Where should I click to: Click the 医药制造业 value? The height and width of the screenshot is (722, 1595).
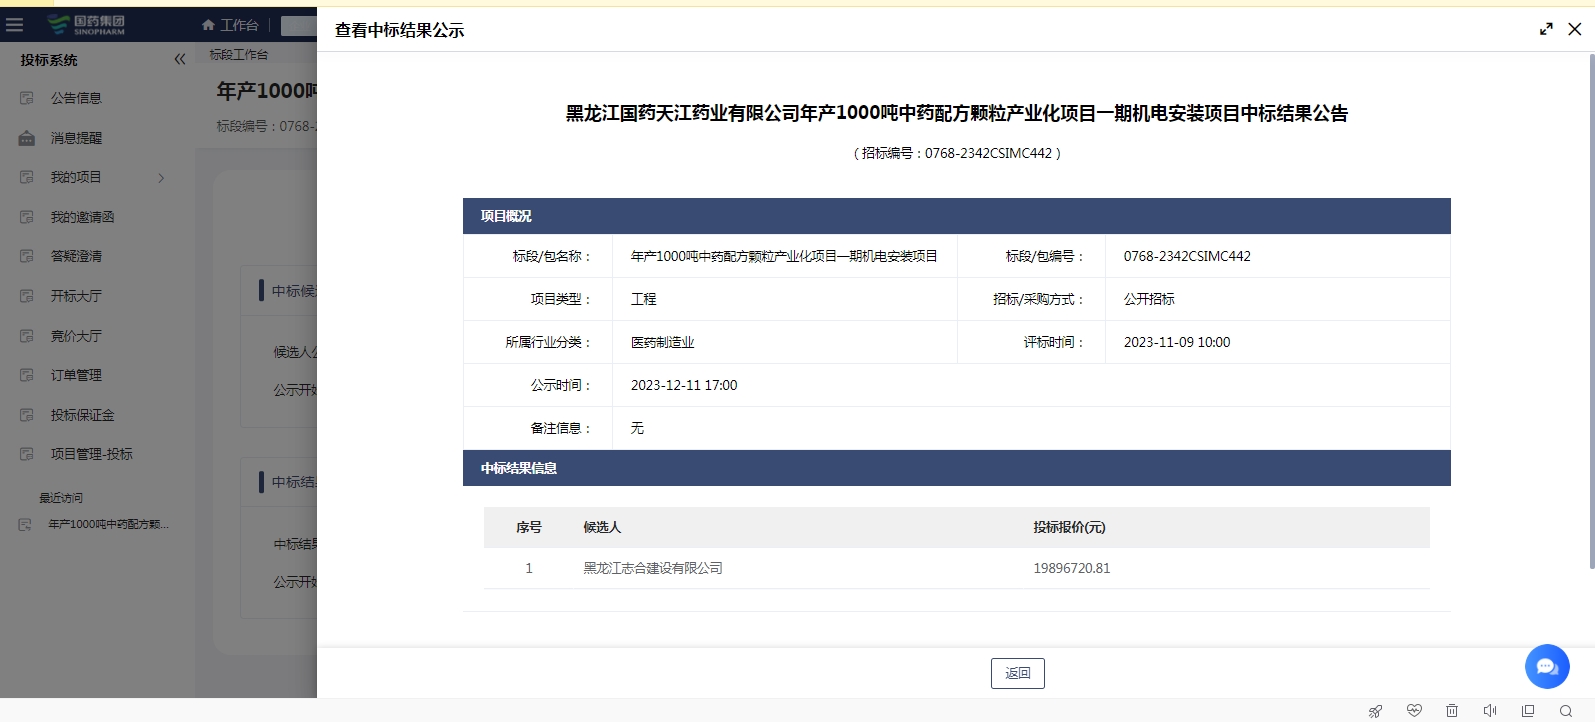[662, 342]
